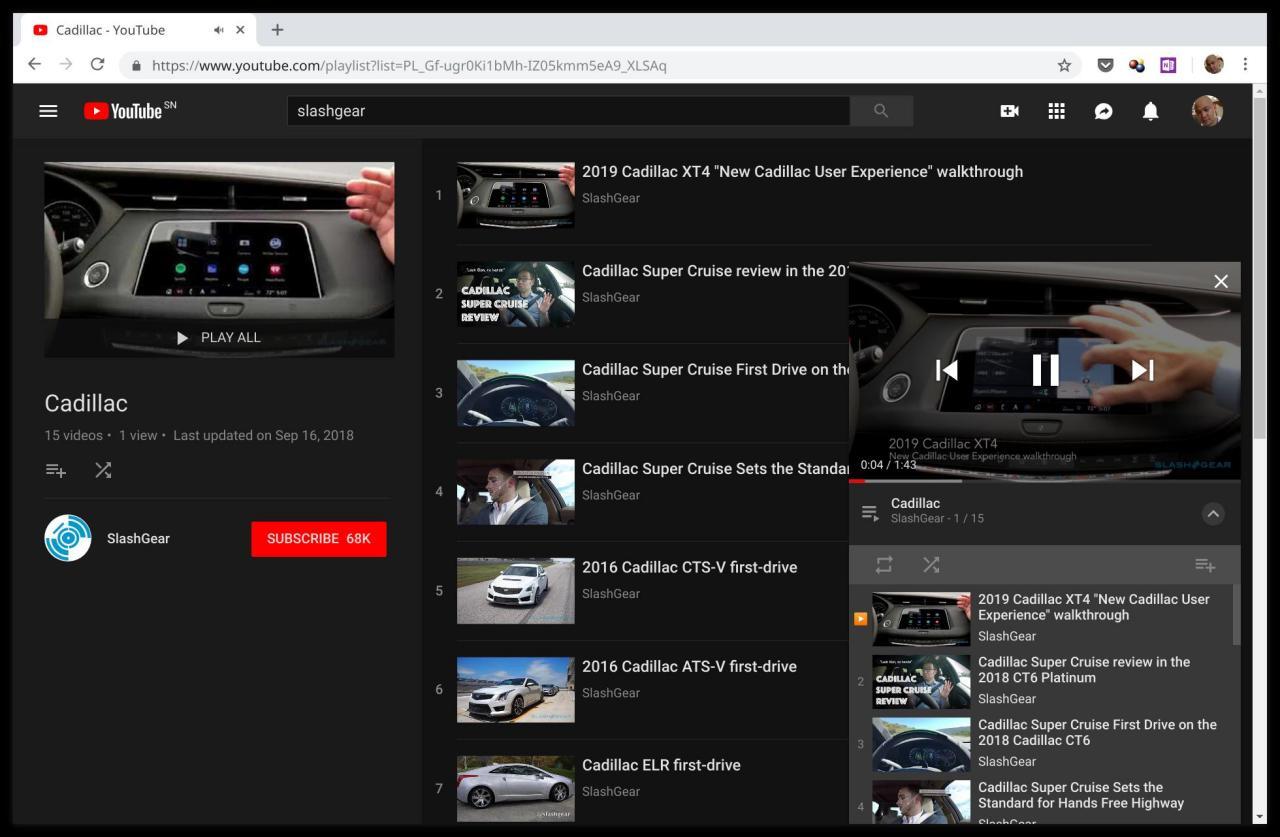Skip to next video in miniplayer
This screenshot has height=837, width=1280.
[x=1142, y=370]
